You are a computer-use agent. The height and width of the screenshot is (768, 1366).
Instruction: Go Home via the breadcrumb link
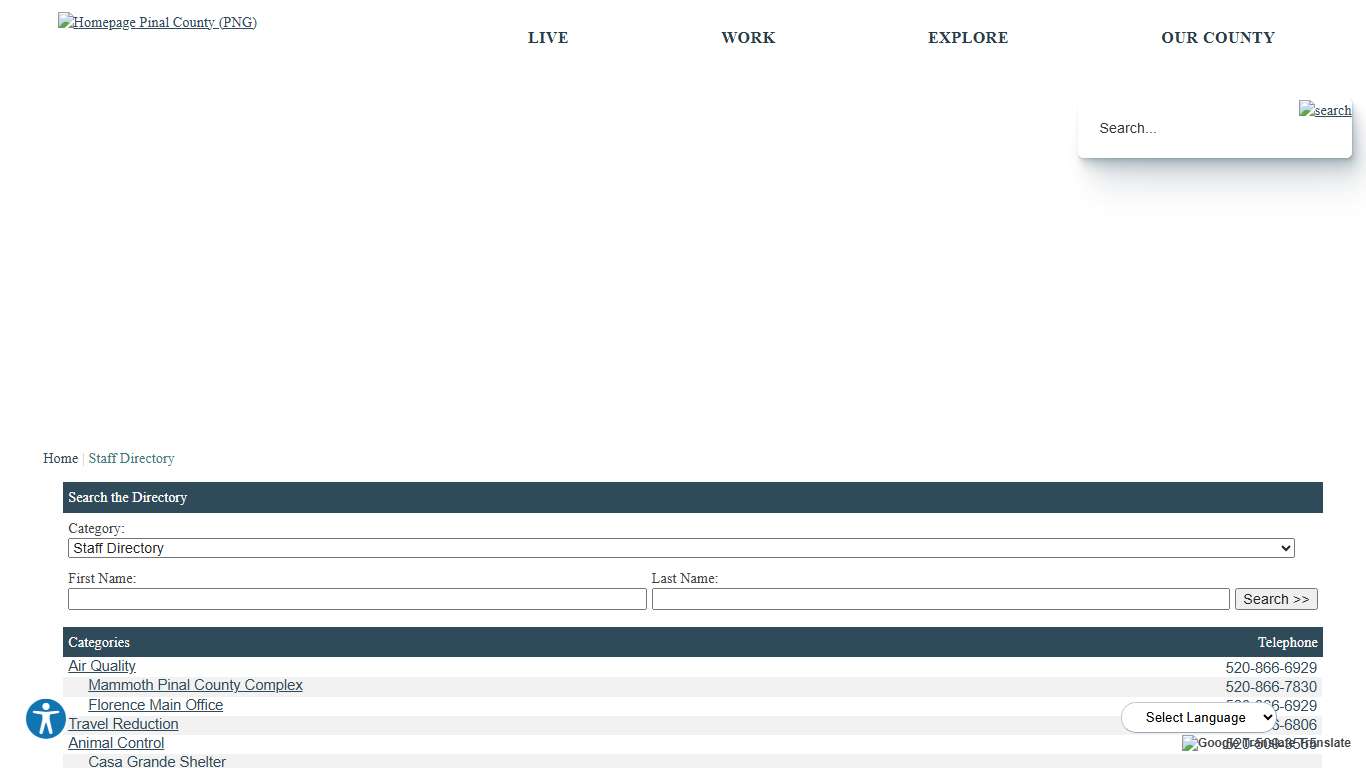[x=60, y=458]
